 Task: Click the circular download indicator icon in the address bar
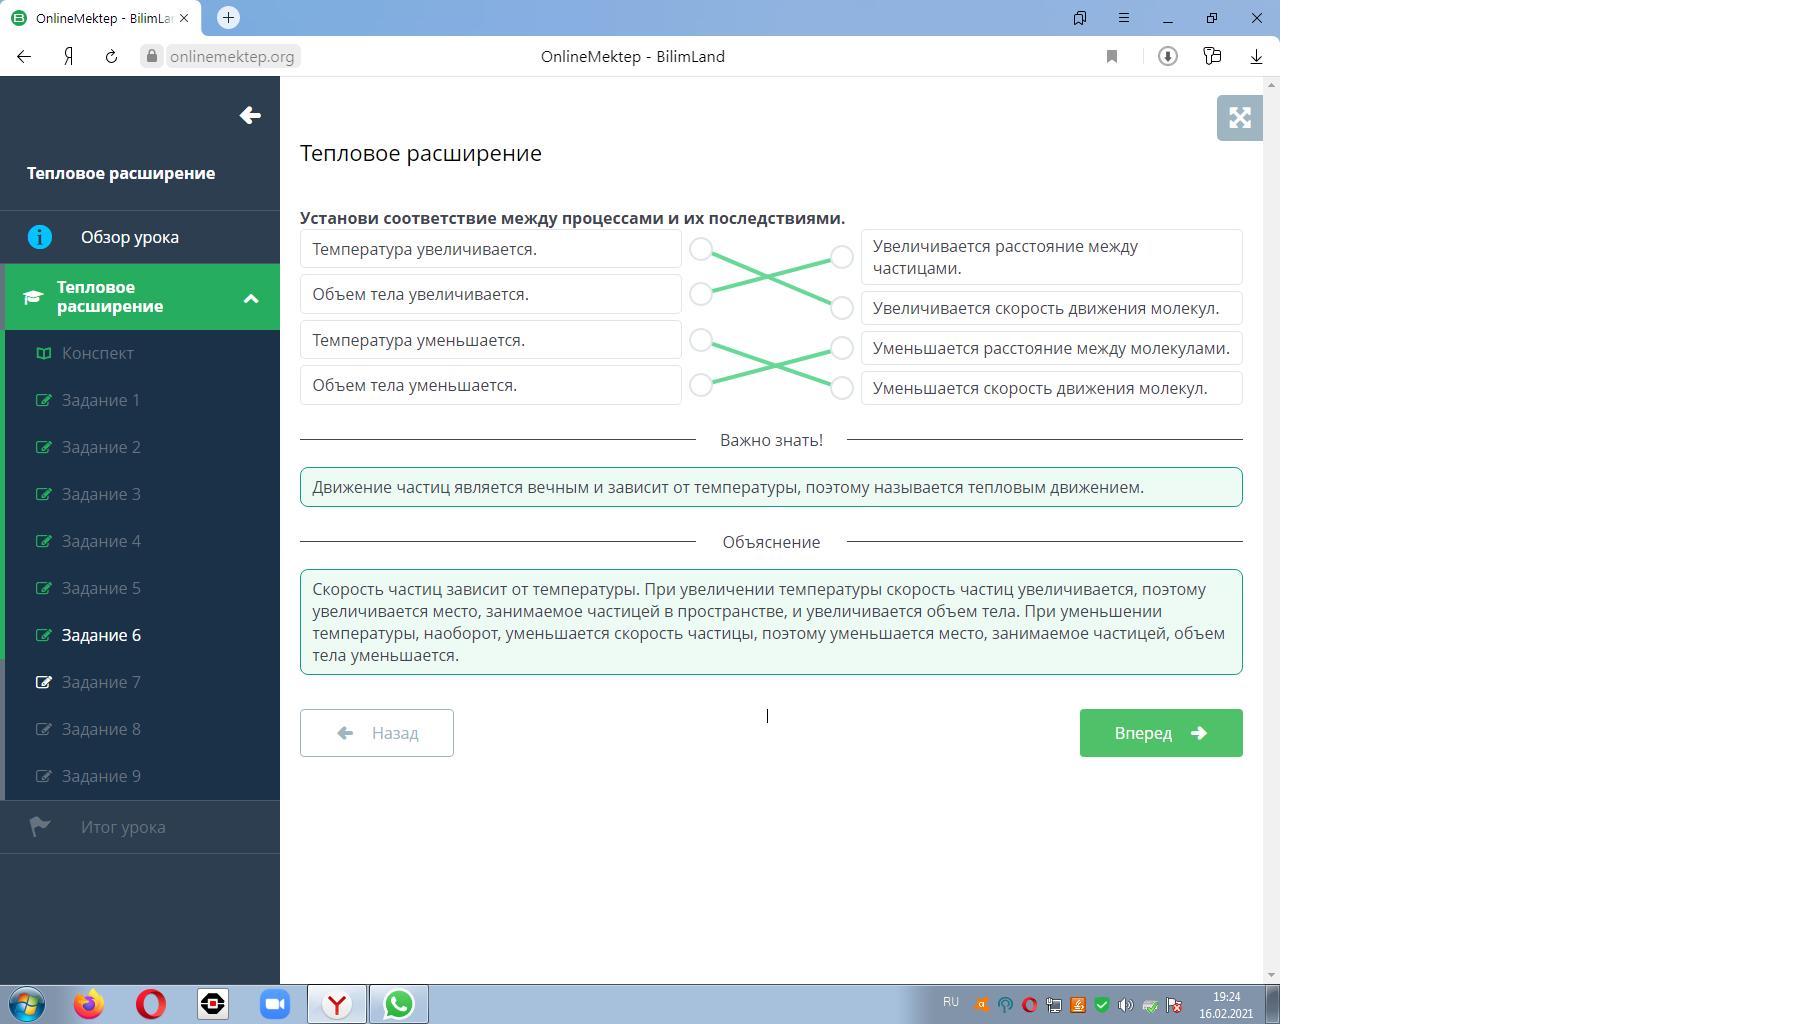[1167, 56]
